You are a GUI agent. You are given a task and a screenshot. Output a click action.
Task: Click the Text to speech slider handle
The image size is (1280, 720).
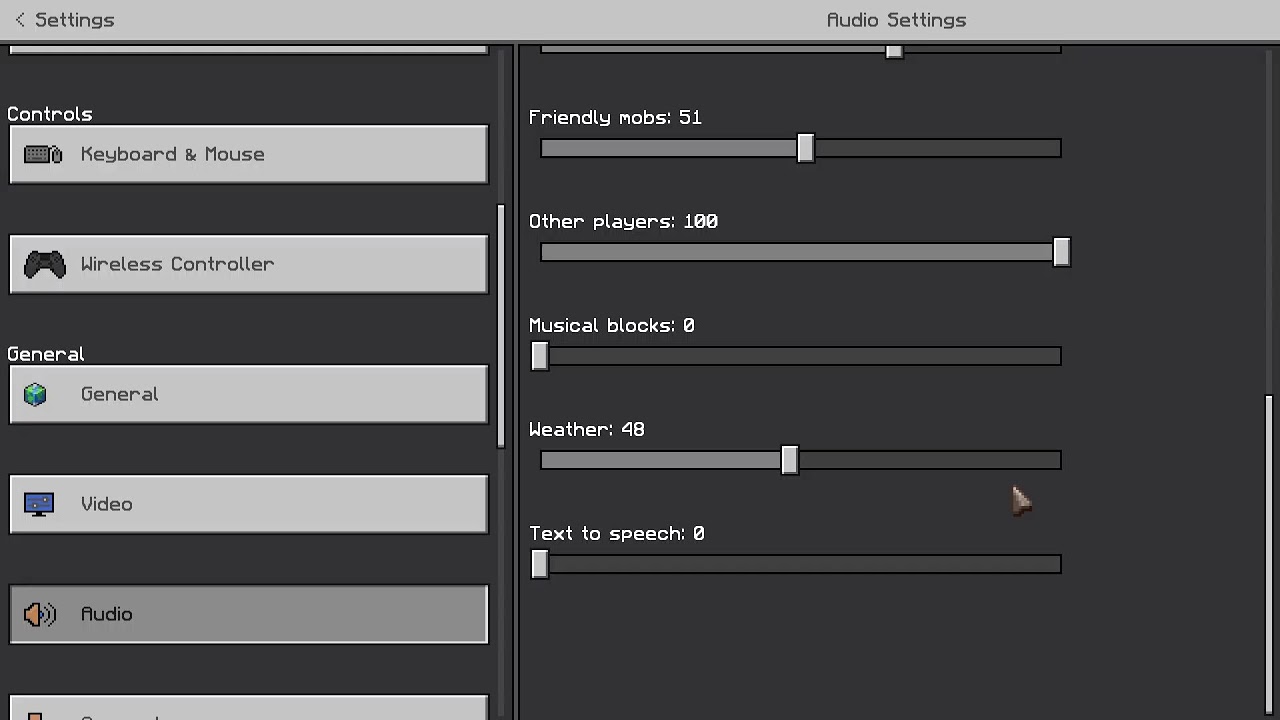pyautogui.click(x=540, y=564)
